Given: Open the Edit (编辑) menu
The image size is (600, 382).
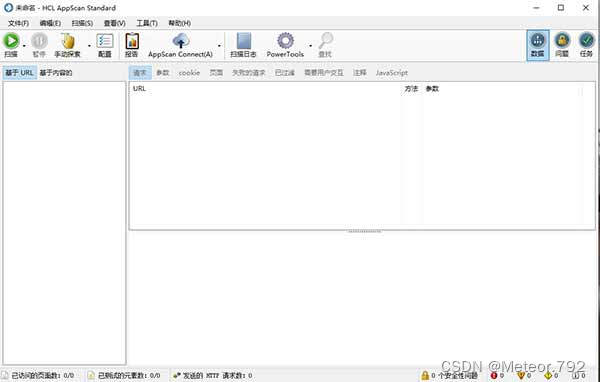Looking at the screenshot, I should pos(50,23).
